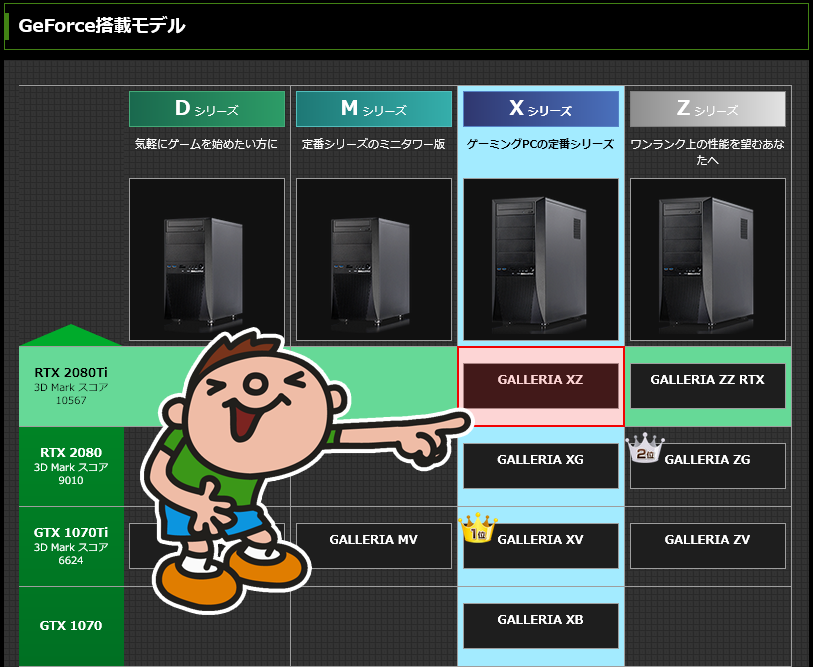Click the M シリーズ header

pyautogui.click(x=374, y=109)
